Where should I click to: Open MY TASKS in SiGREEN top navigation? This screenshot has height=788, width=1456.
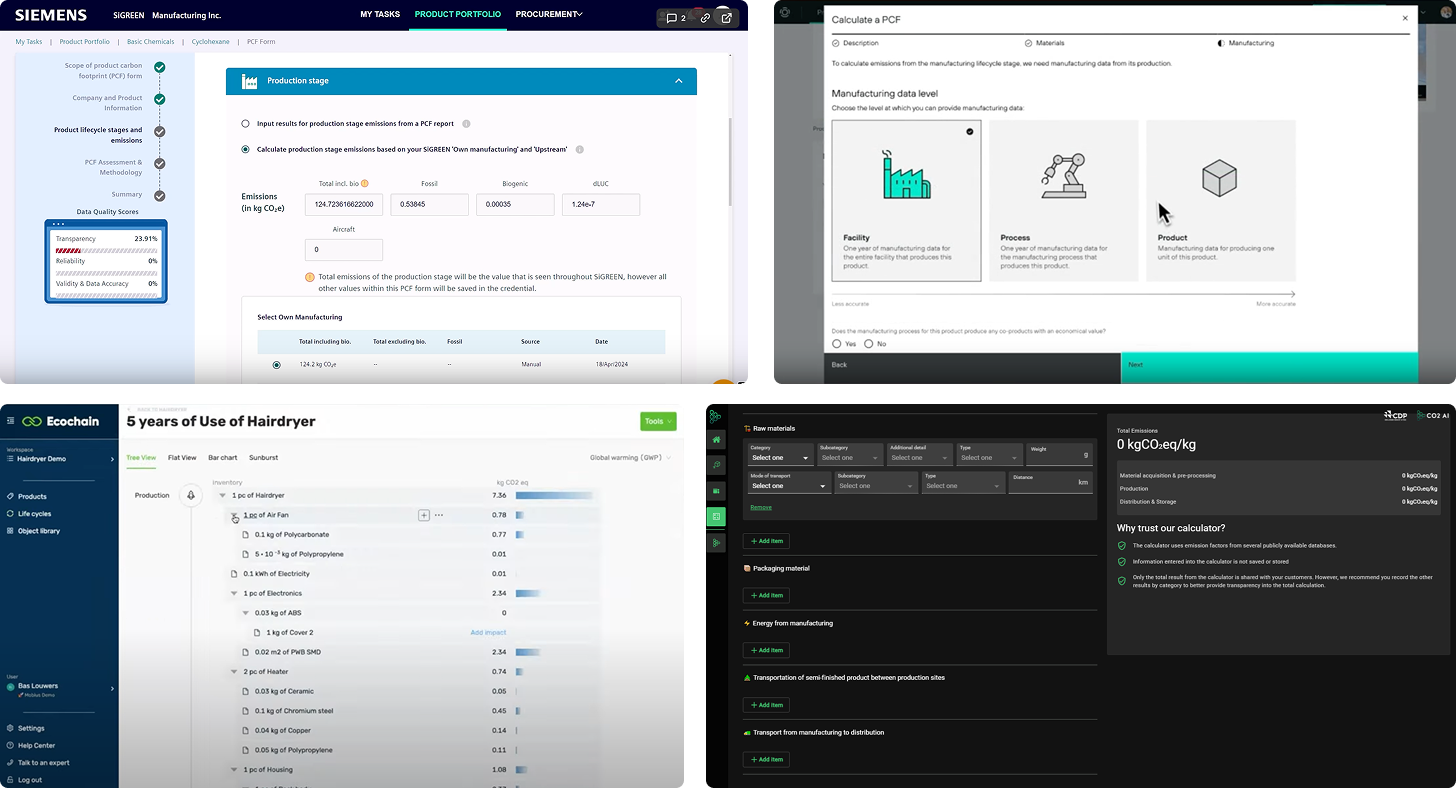click(x=380, y=15)
